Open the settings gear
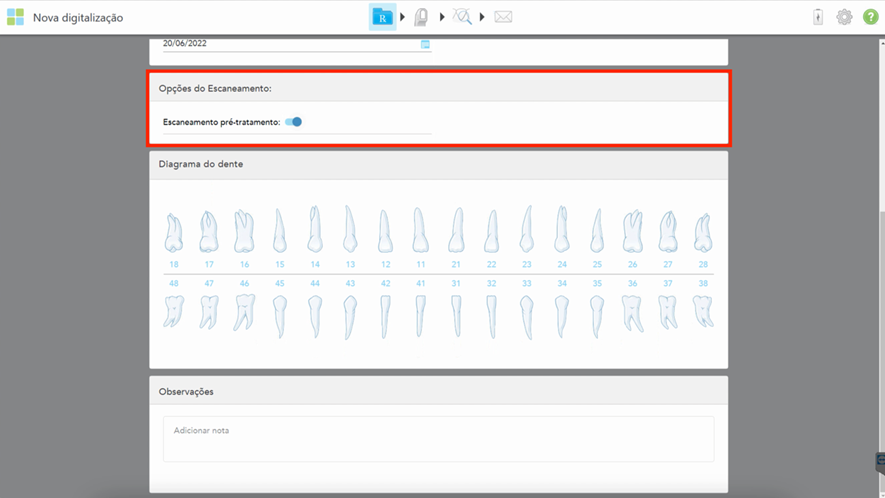885x498 pixels. click(x=844, y=17)
